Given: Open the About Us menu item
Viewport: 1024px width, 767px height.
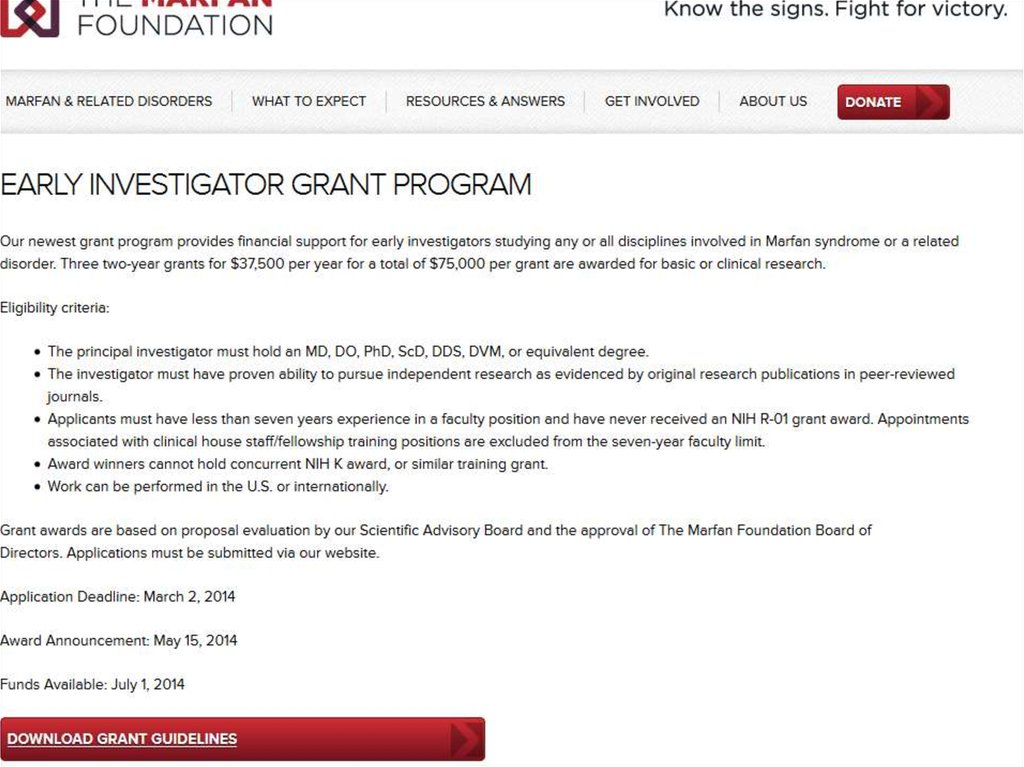Looking at the screenshot, I should click(x=773, y=101).
